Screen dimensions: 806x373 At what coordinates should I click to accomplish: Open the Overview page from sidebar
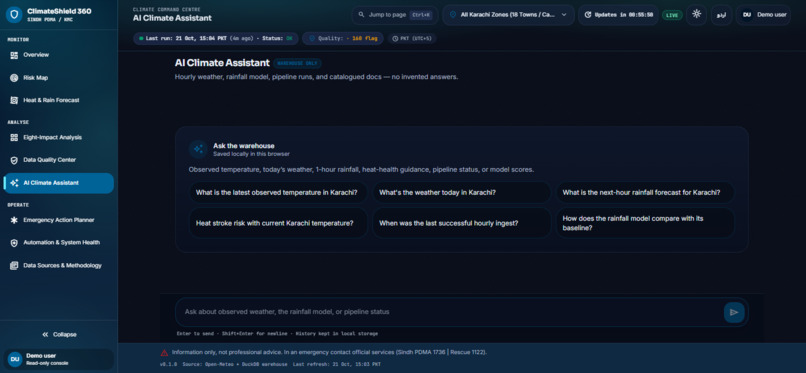pyautogui.click(x=59, y=55)
